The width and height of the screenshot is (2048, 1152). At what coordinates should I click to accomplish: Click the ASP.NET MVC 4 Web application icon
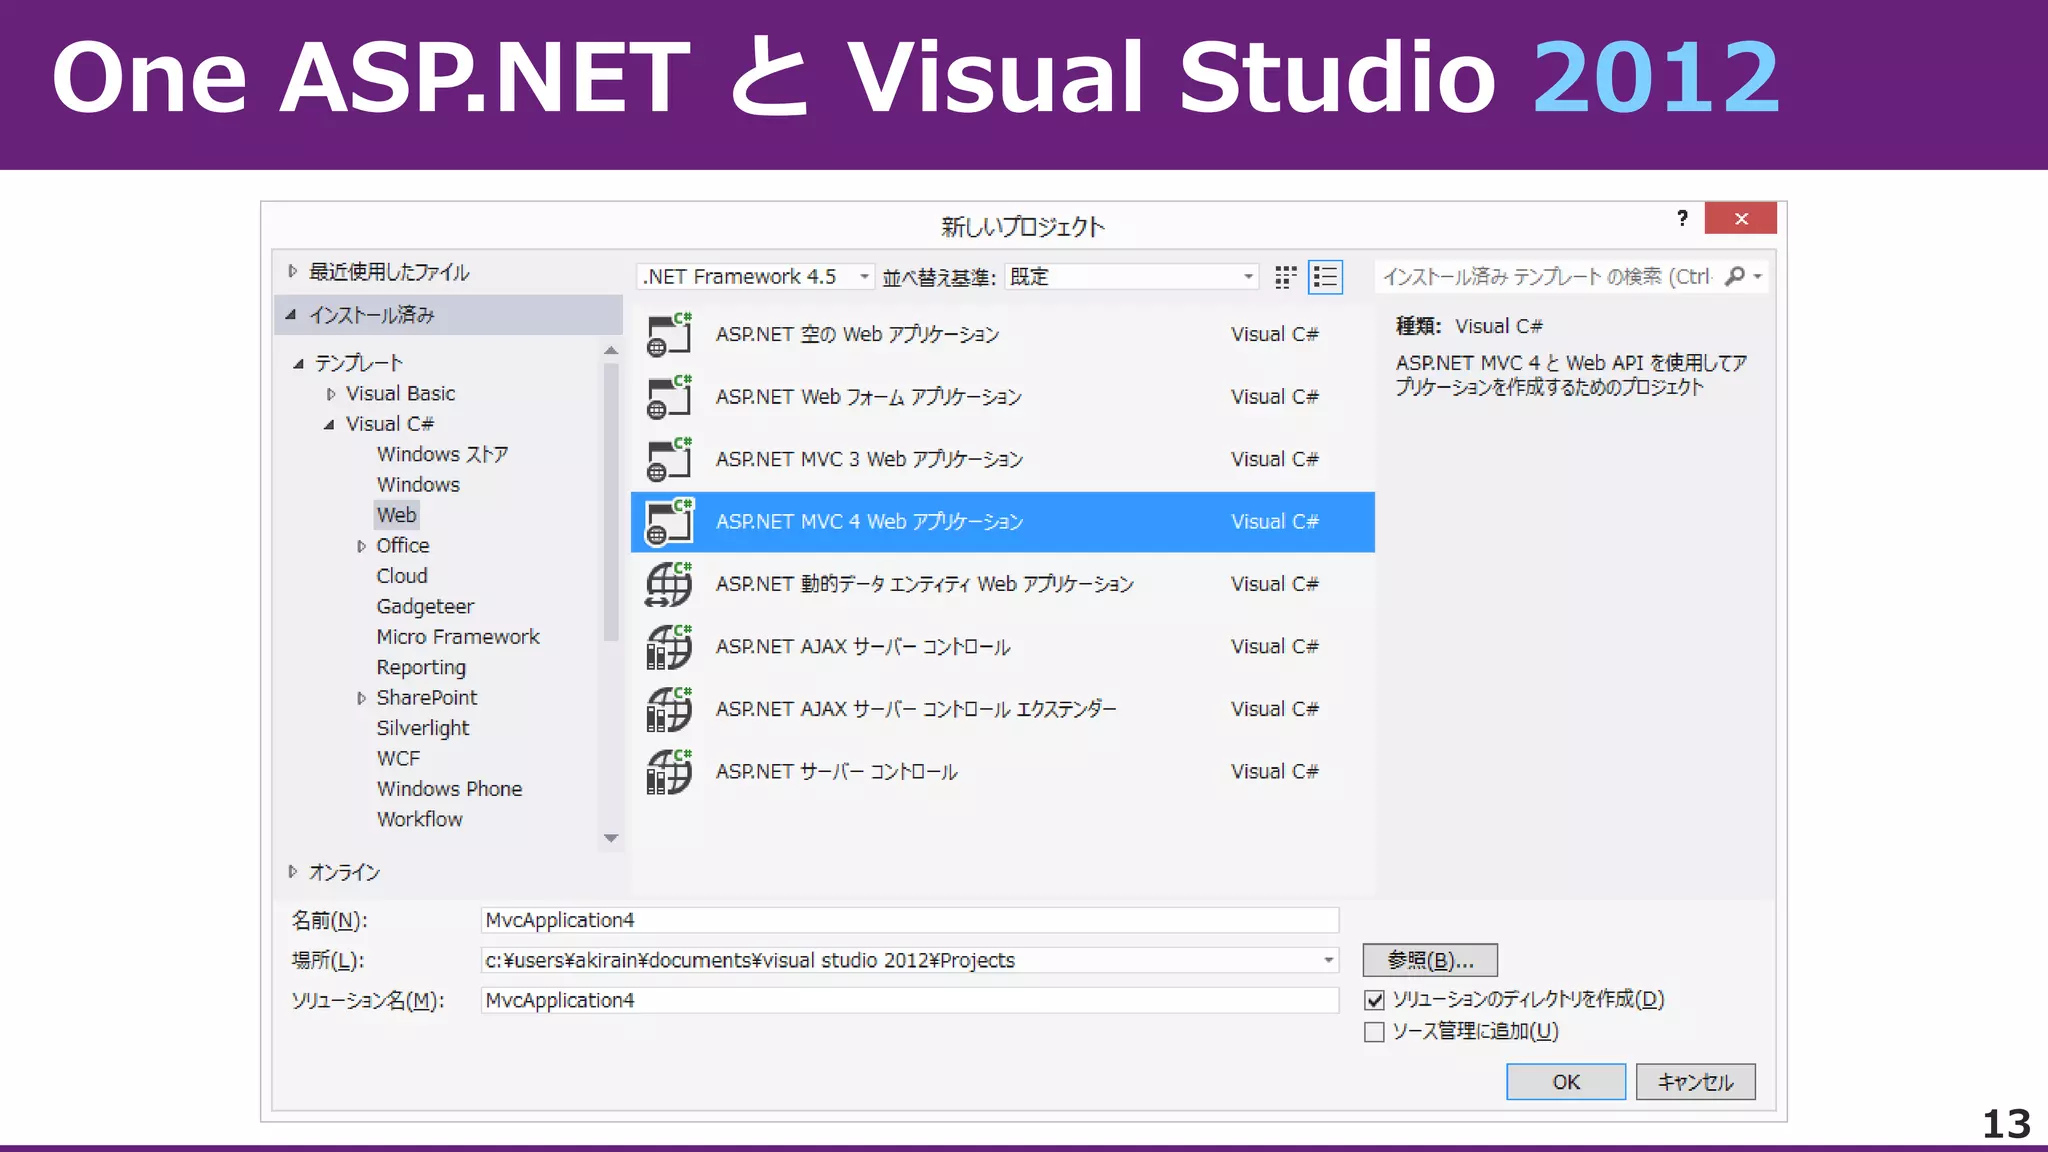tap(669, 521)
